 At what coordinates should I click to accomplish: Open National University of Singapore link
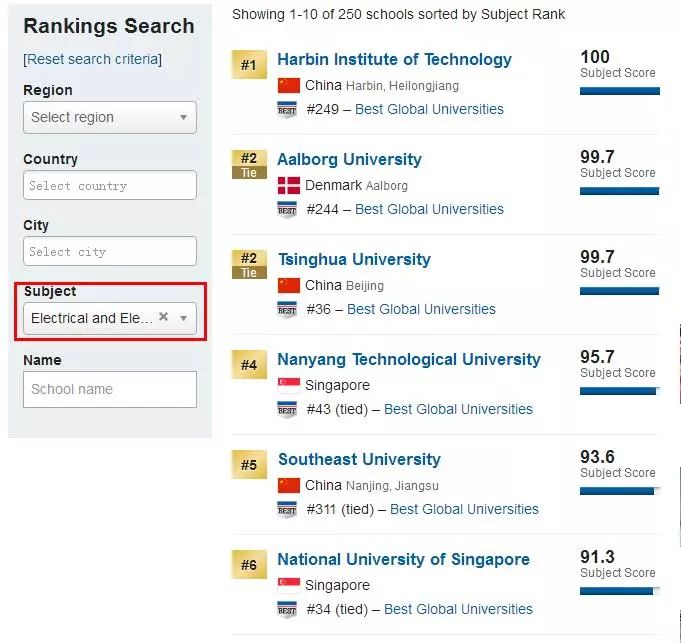403,559
